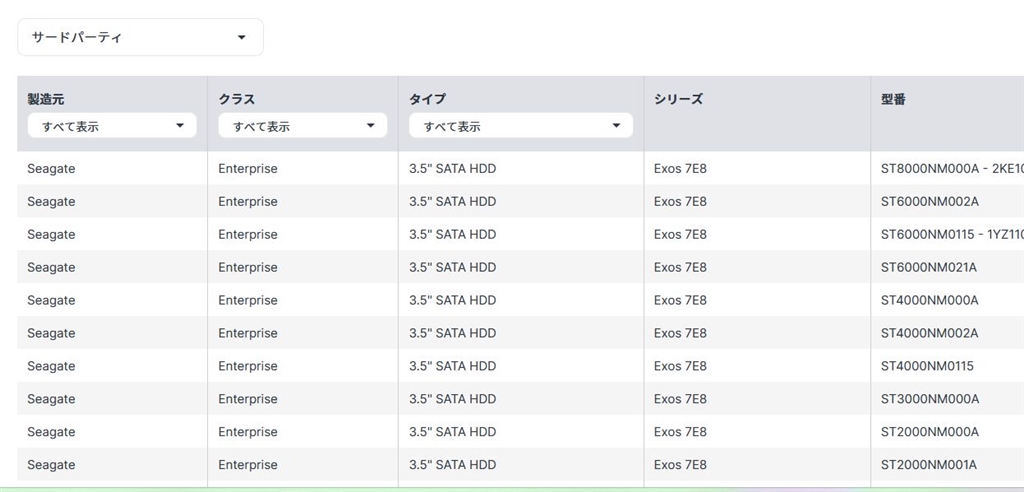Image resolution: width=1024 pixels, height=492 pixels.
Task: Click the クラス column header label
Action: 236,99
